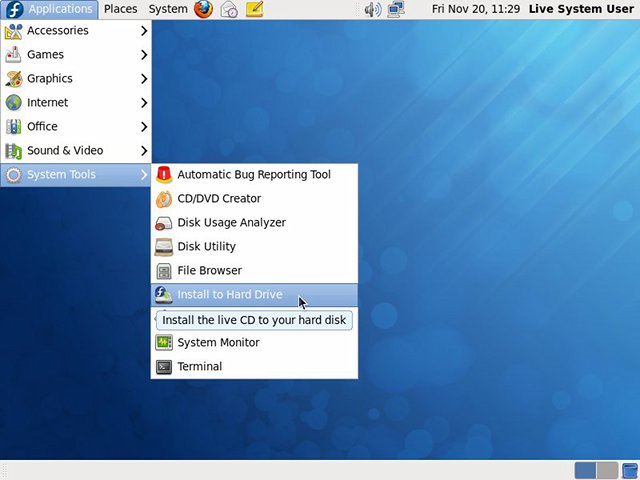Switch to the first workspace
This screenshot has width=640, height=480.
[x=585, y=471]
